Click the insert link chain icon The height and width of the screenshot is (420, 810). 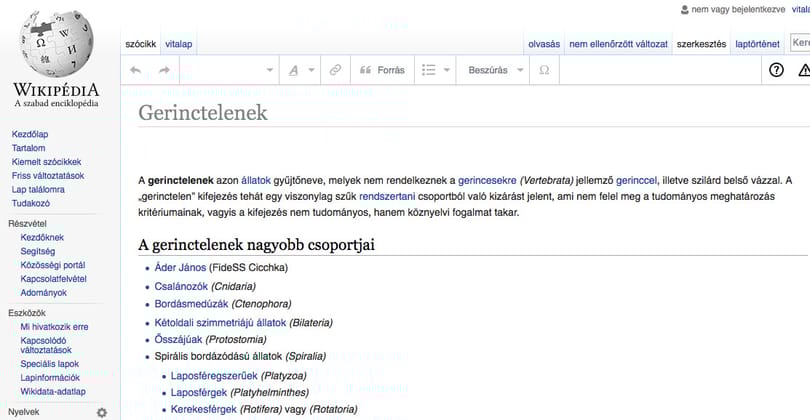pos(335,70)
